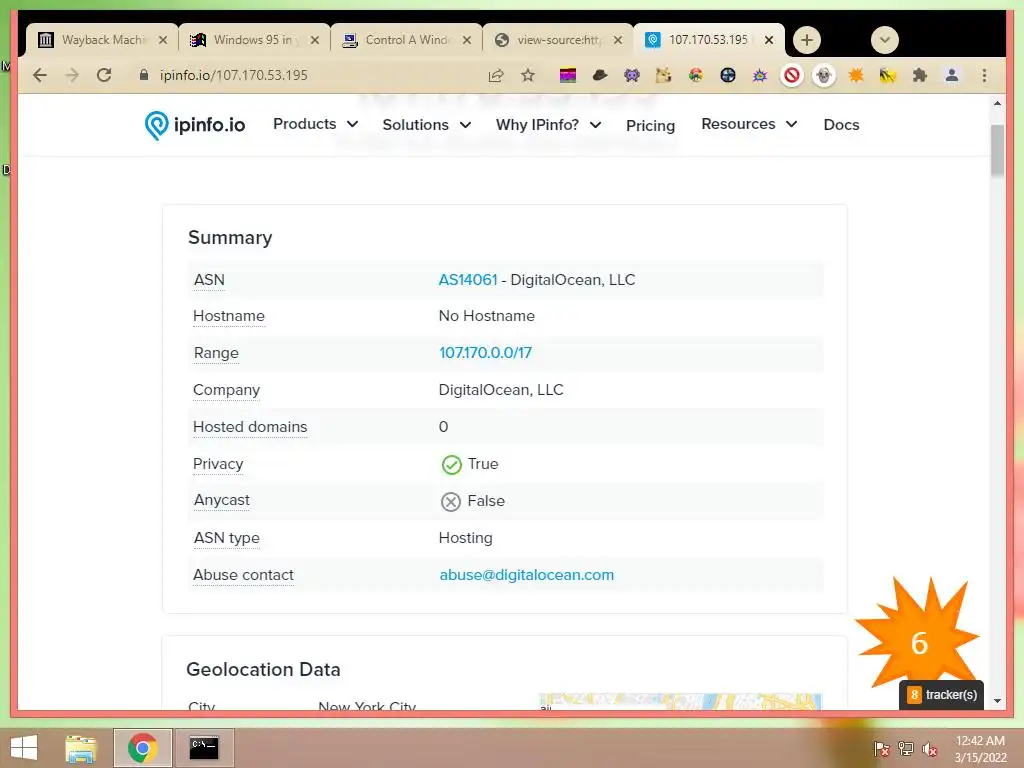Open the Windows Start menu

(24, 748)
